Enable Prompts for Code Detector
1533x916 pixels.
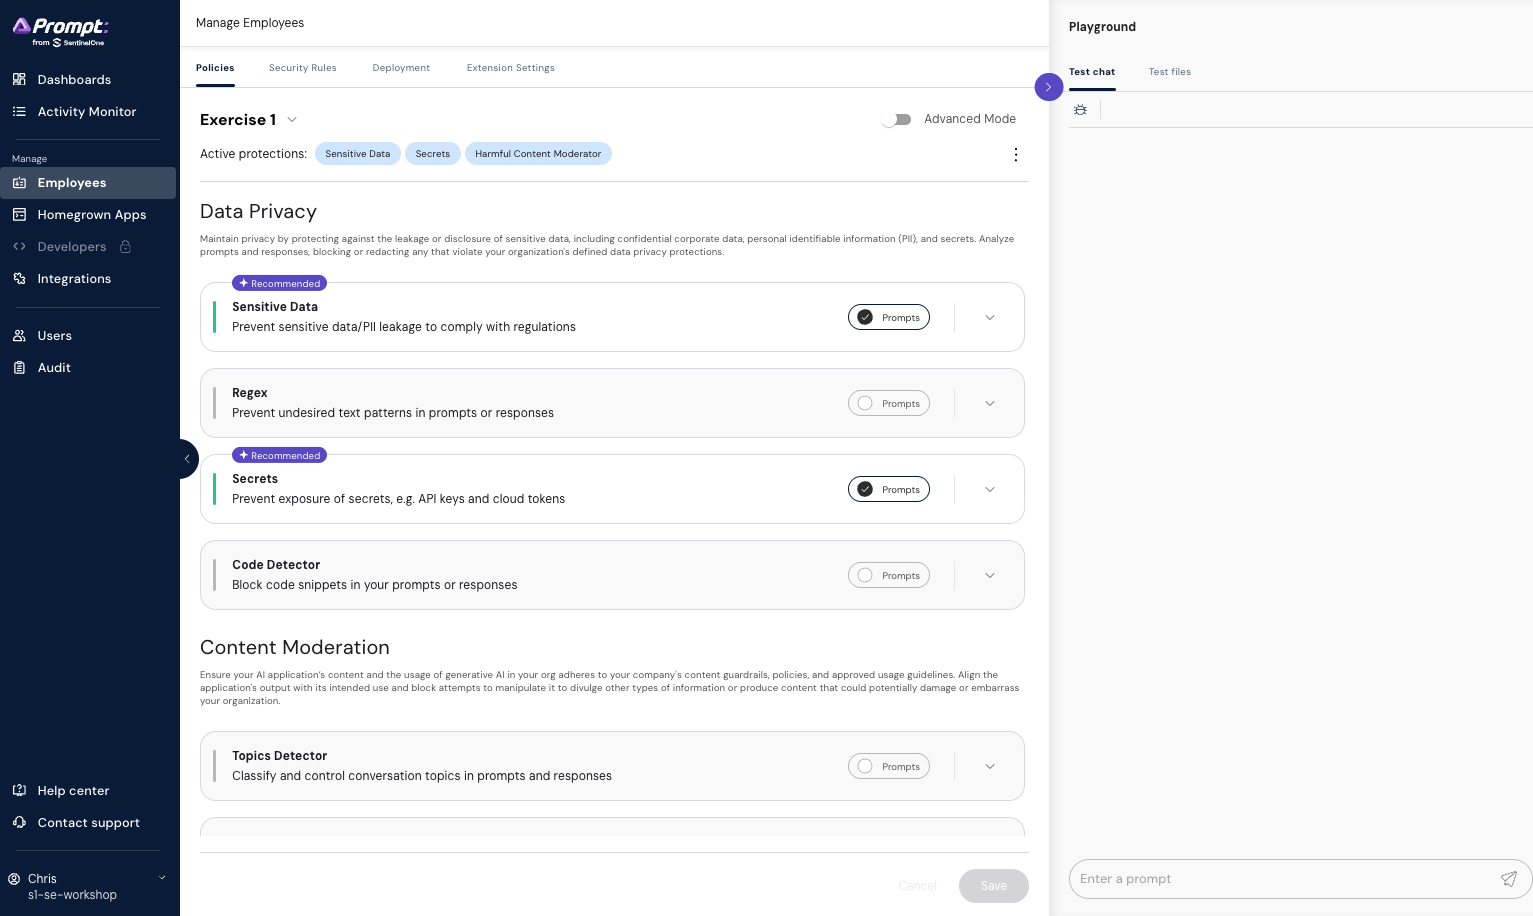tap(888, 575)
